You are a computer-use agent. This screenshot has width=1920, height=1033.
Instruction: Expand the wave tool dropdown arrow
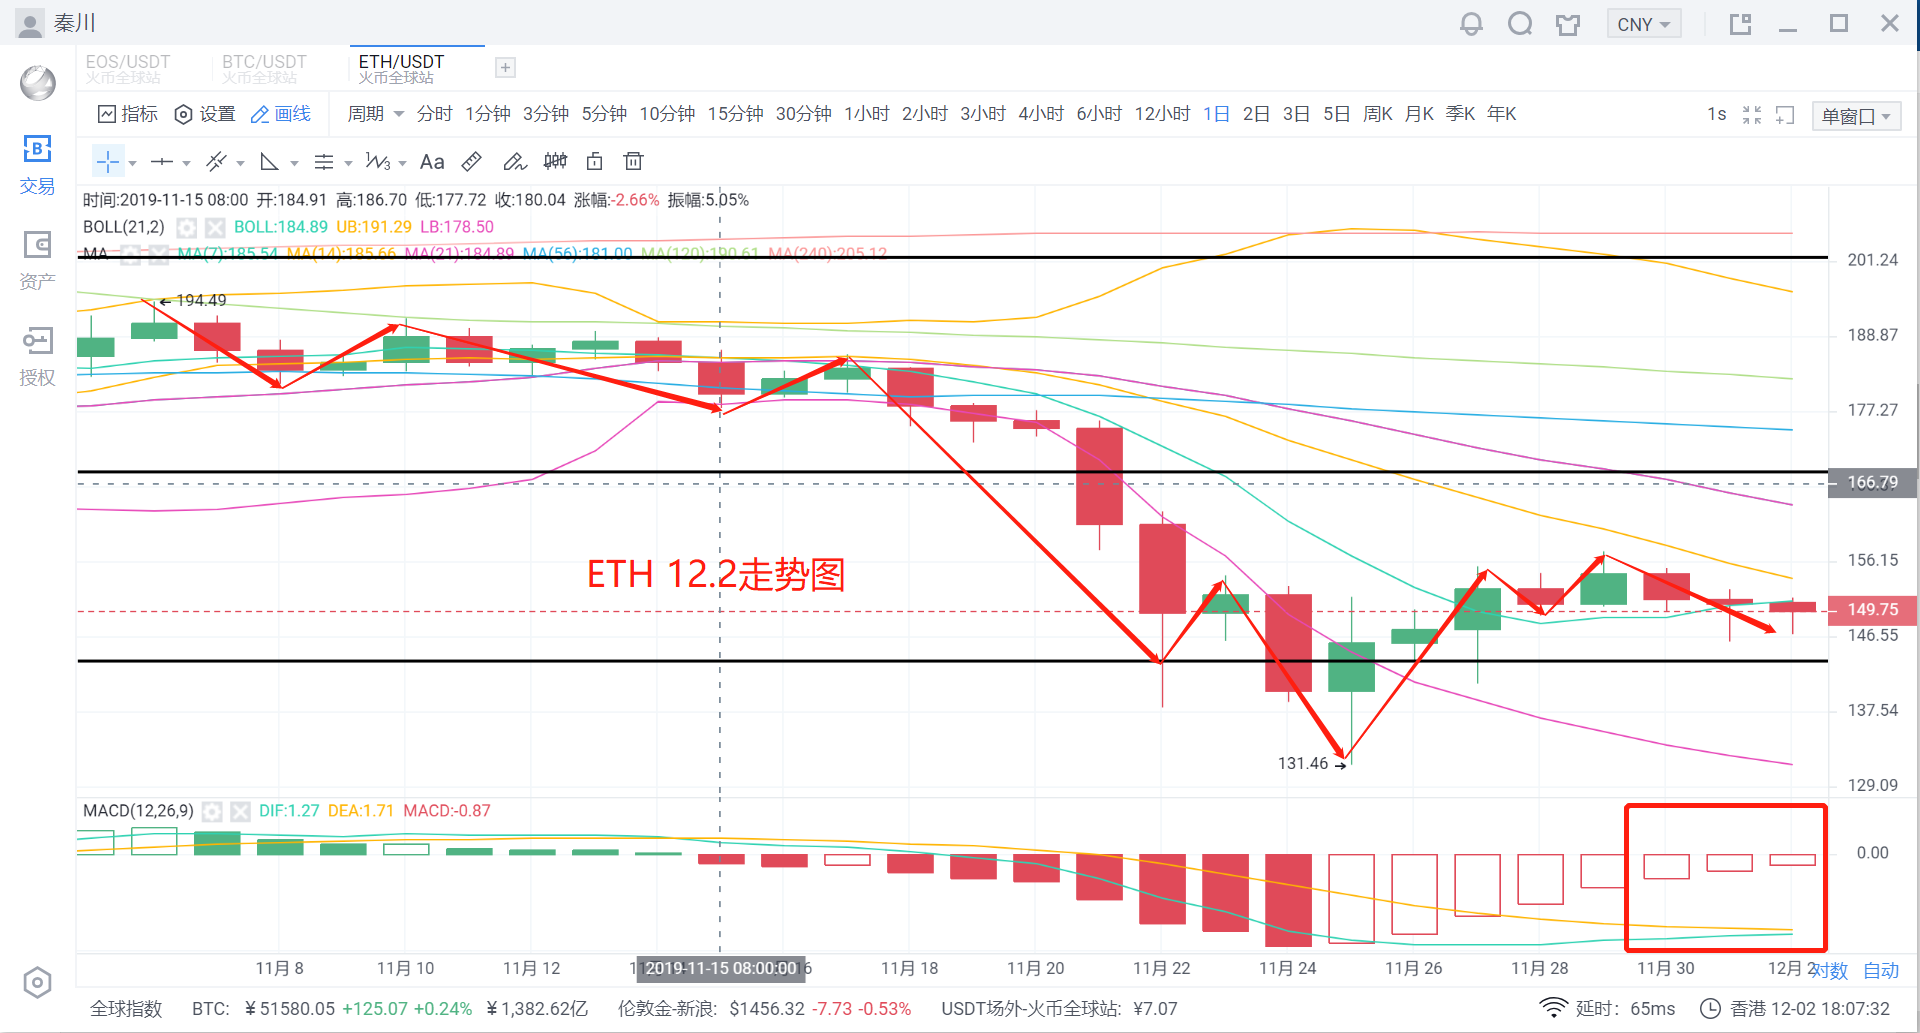tap(402, 163)
